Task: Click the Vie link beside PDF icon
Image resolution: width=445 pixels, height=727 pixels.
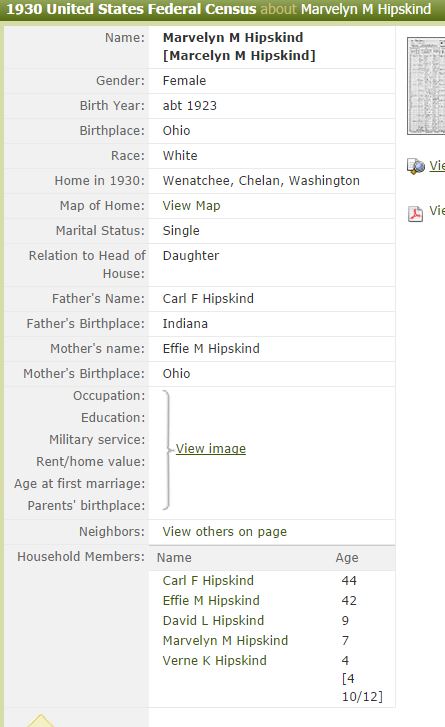Action: tap(437, 210)
